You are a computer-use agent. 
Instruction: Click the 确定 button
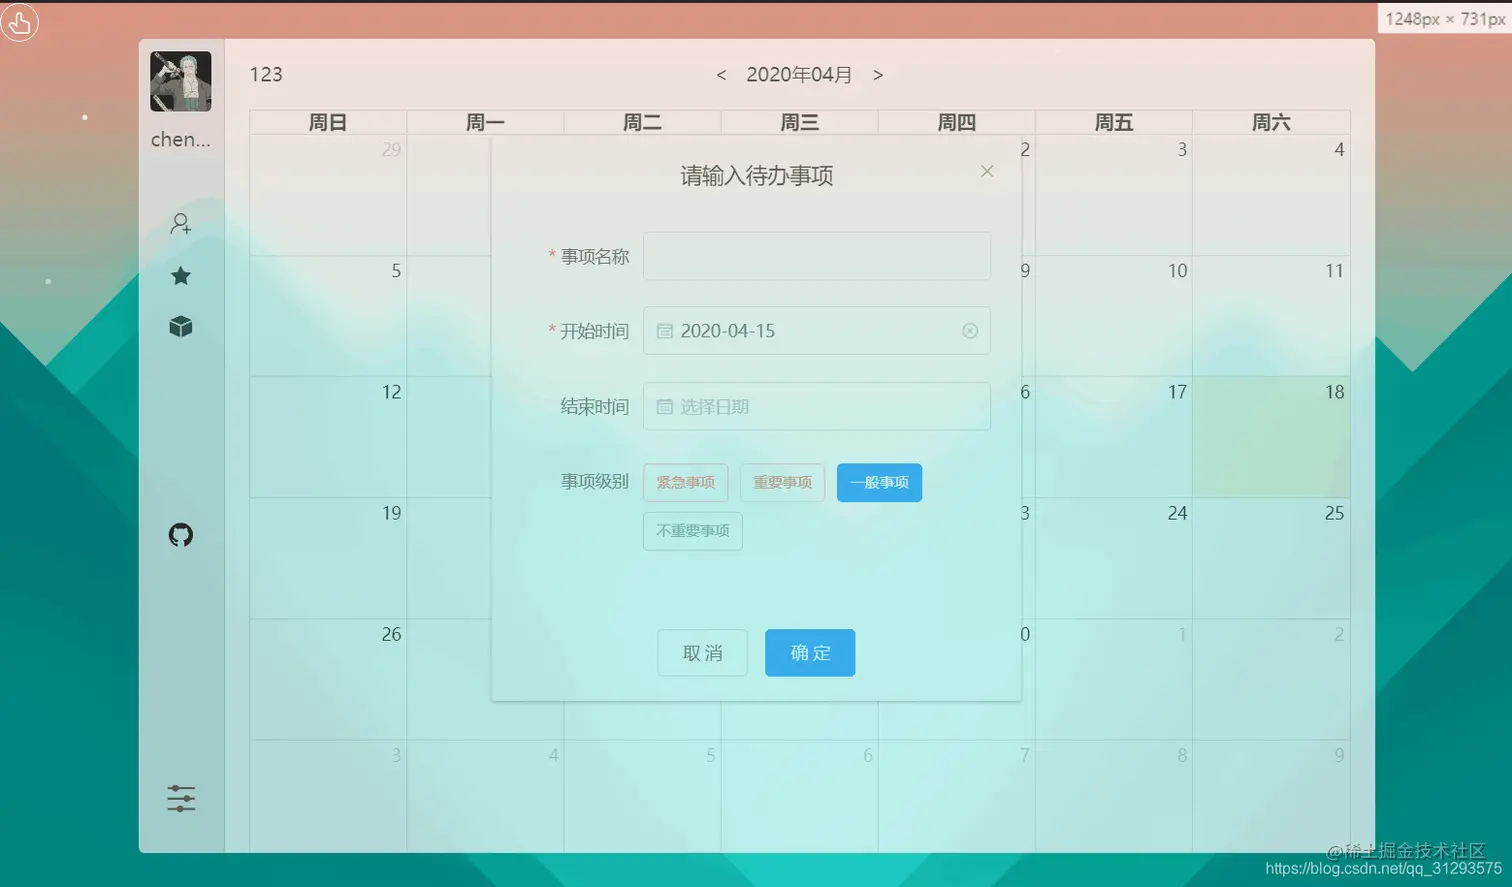point(810,653)
